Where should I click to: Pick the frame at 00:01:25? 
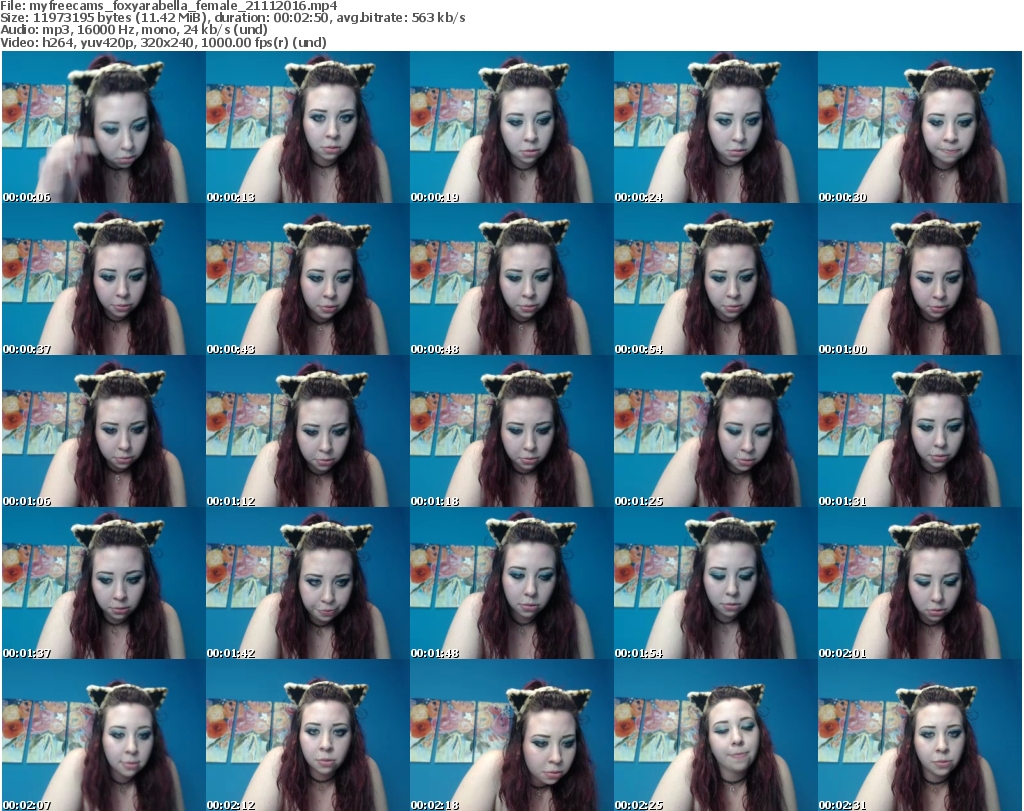coord(715,432)
